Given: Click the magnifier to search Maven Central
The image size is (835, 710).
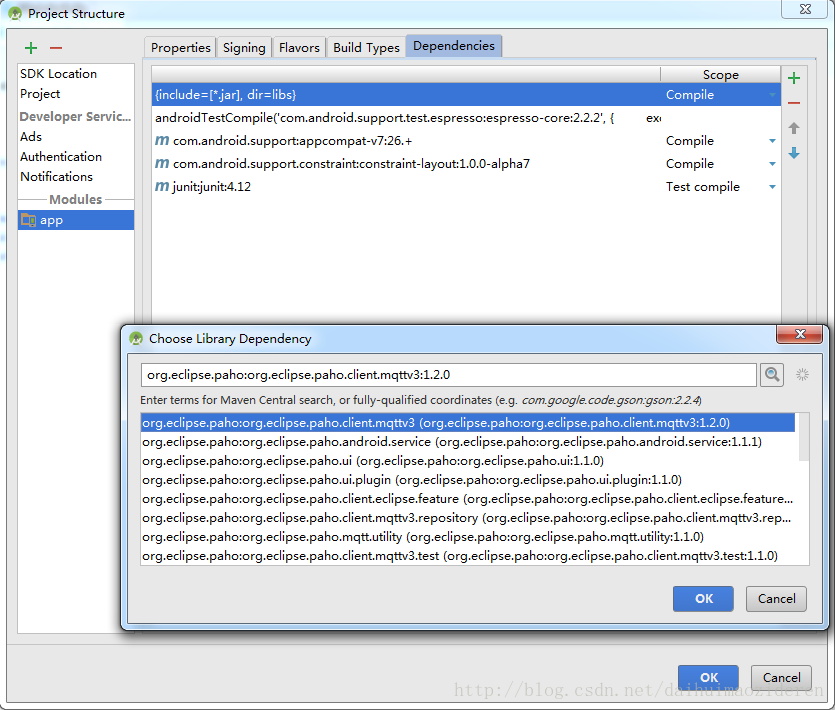Looking at the screenshot, I should pyautogui.click(x=772, y=375).
